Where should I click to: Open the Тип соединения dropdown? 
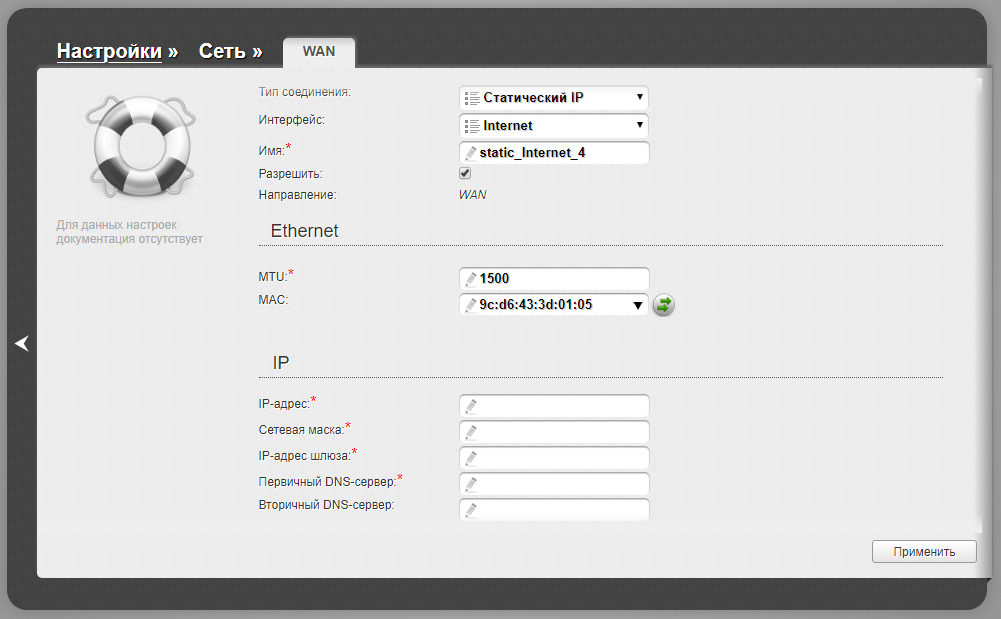[x=553, y=98]
